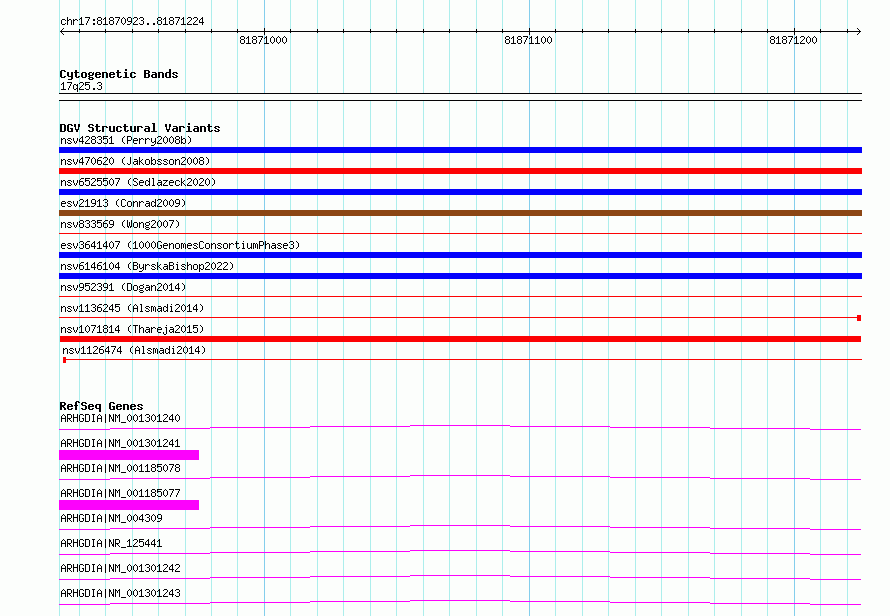The height and width of the screenshot is (616, 890).
Task: Click the 17q25.3 band label
Action: pos(81,86)
